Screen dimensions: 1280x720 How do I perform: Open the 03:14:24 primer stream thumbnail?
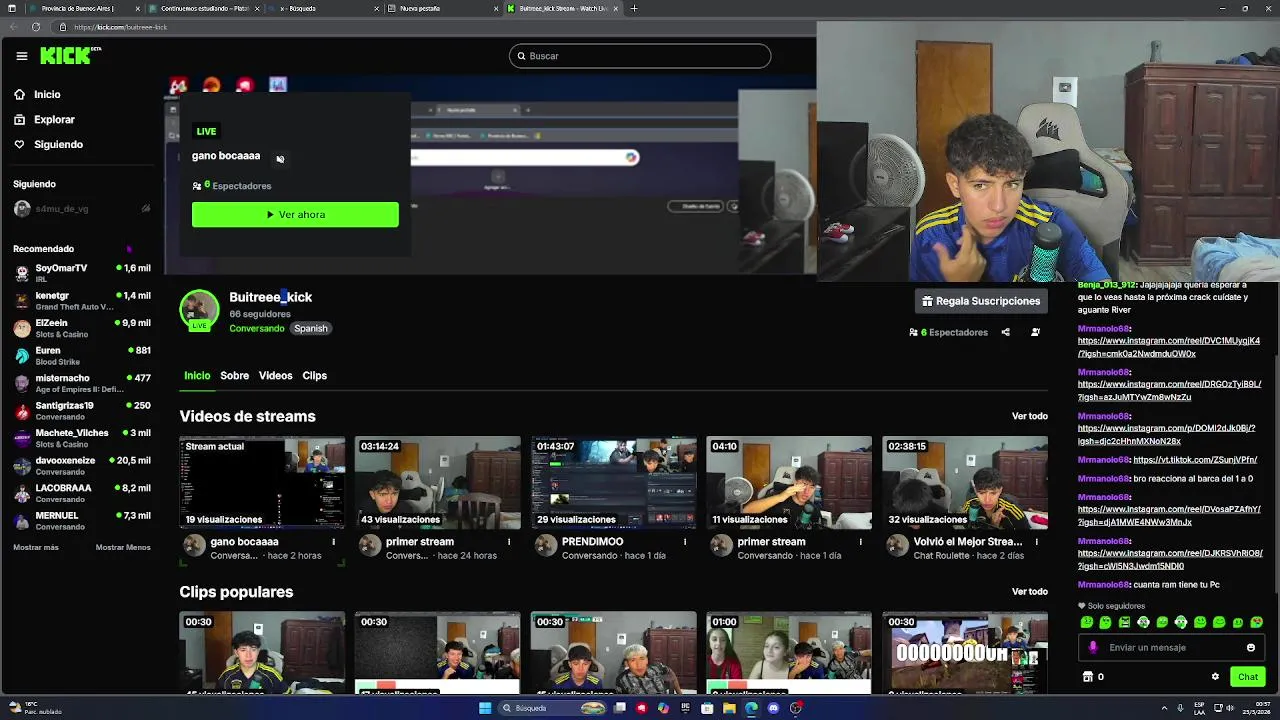pyautogui.click(x=438, y=482)
